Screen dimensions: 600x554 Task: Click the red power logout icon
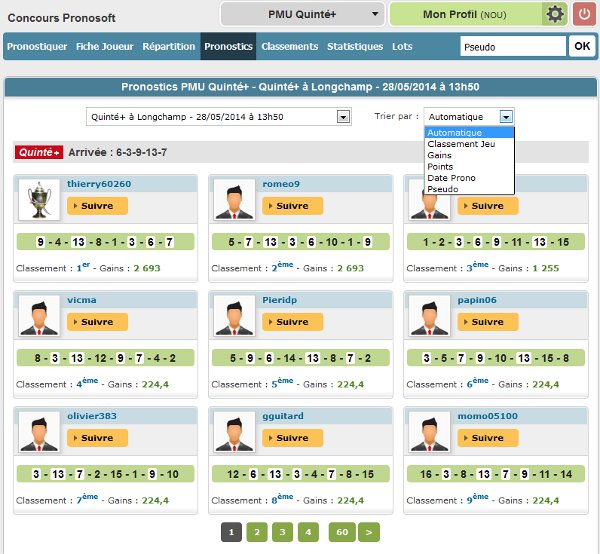(x=584, y=14)
